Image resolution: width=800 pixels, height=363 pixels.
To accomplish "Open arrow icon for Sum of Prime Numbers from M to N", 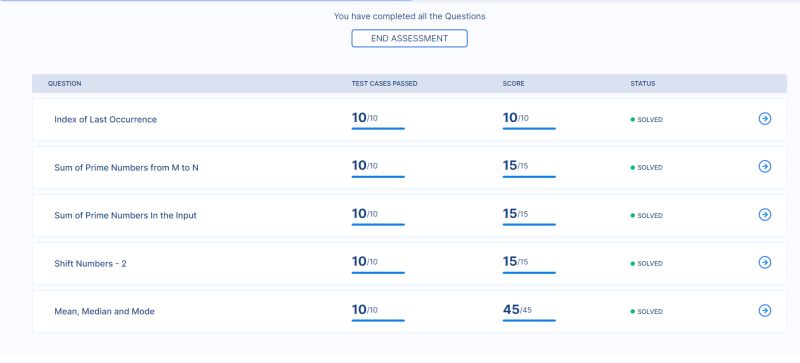I will click(764, 167).
